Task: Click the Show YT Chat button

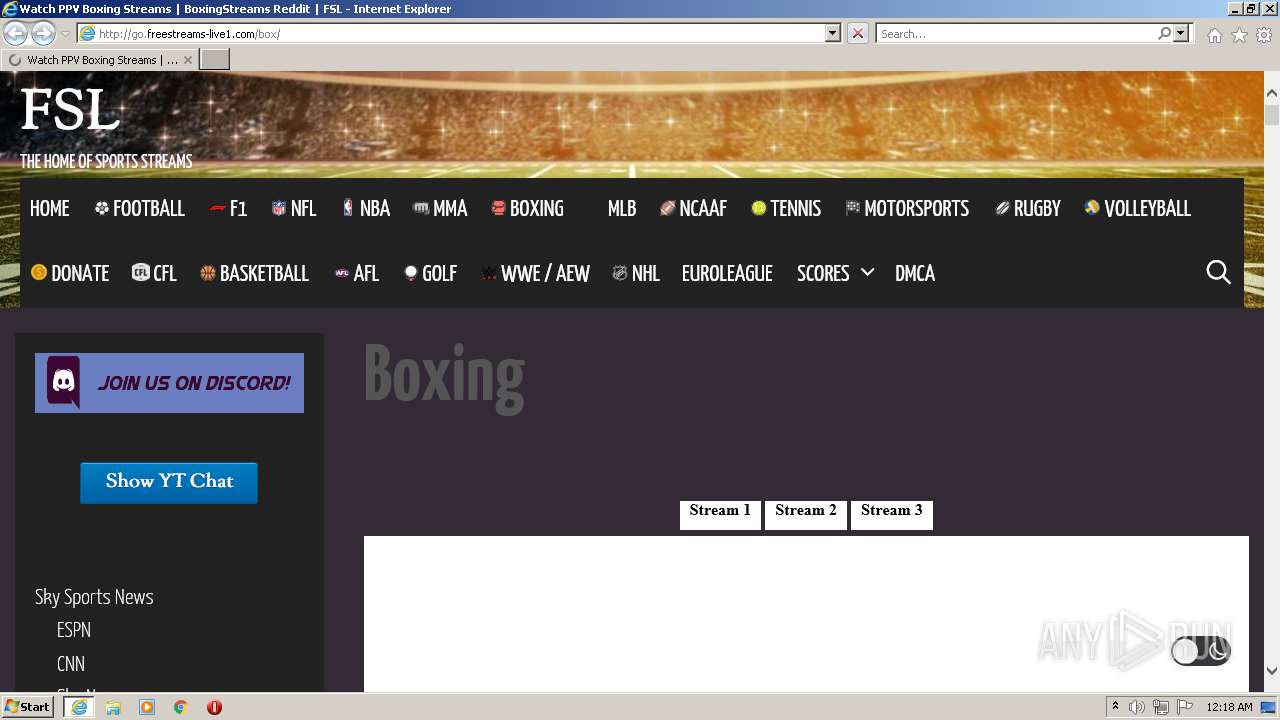Action: click(x=169, y=482)
